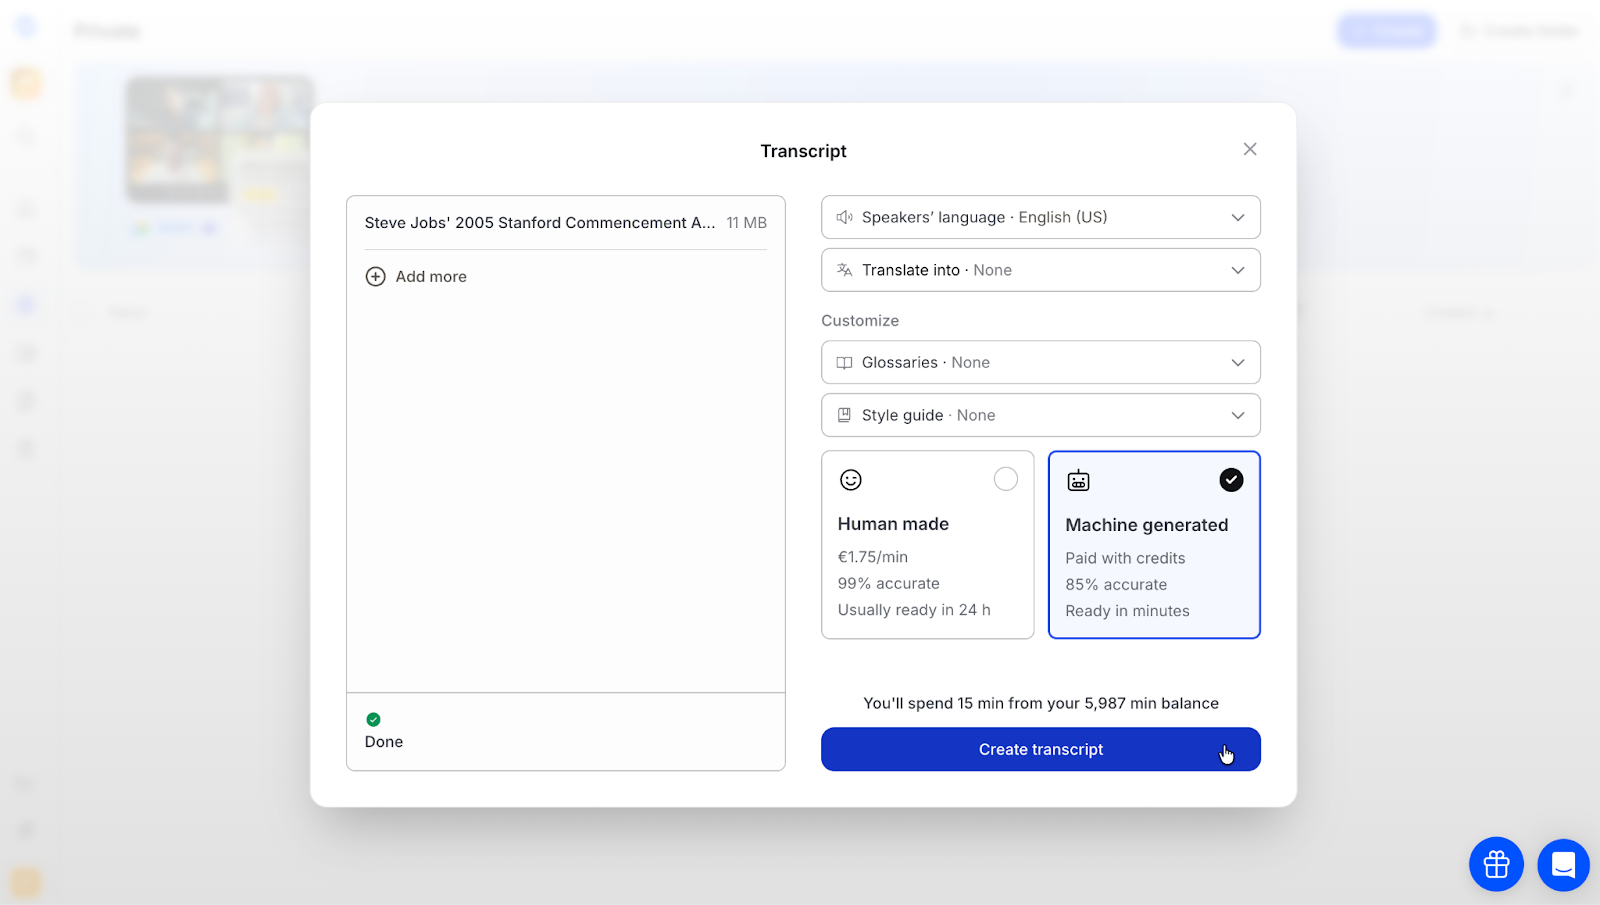
Task: Click the green Done checkmark
Action: click(x=374, y=719)
